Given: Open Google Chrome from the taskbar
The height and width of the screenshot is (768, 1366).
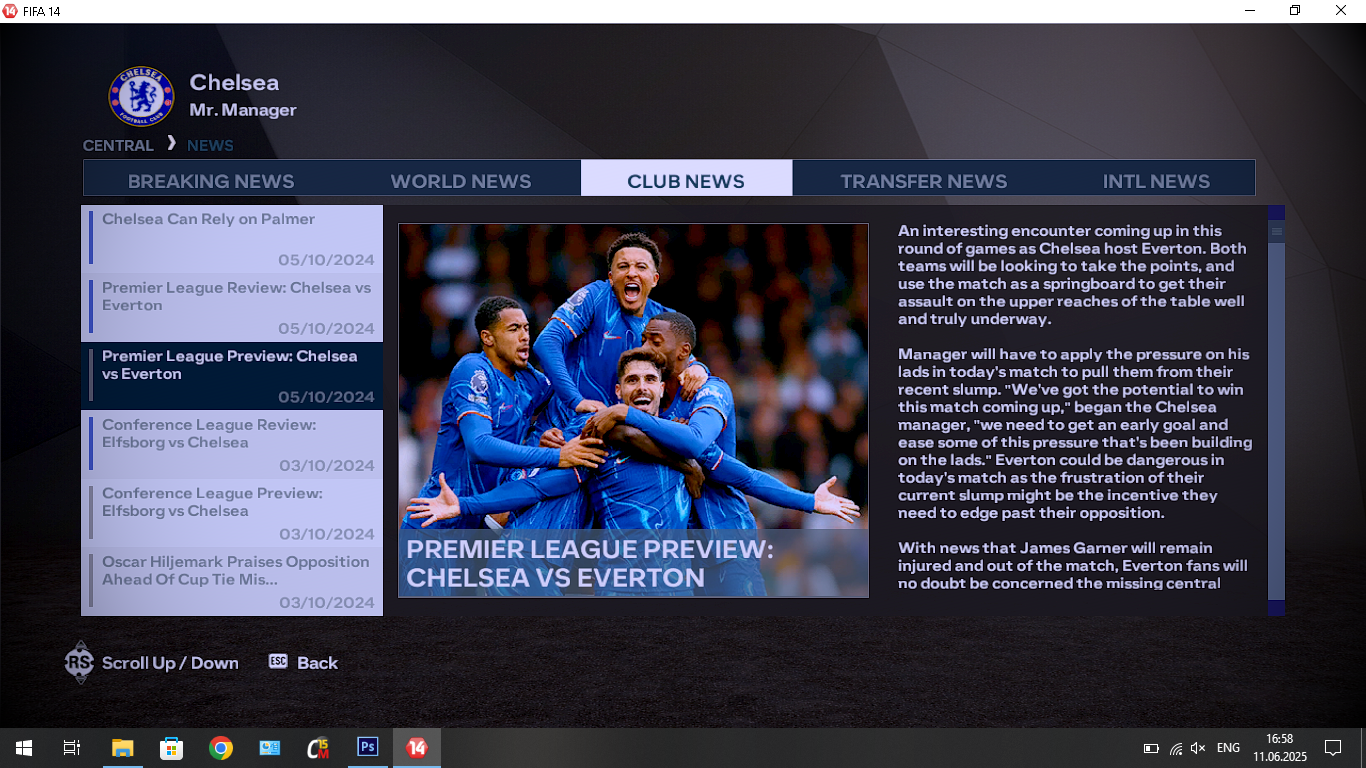Looking at the screenshot, I should point(221,748).
